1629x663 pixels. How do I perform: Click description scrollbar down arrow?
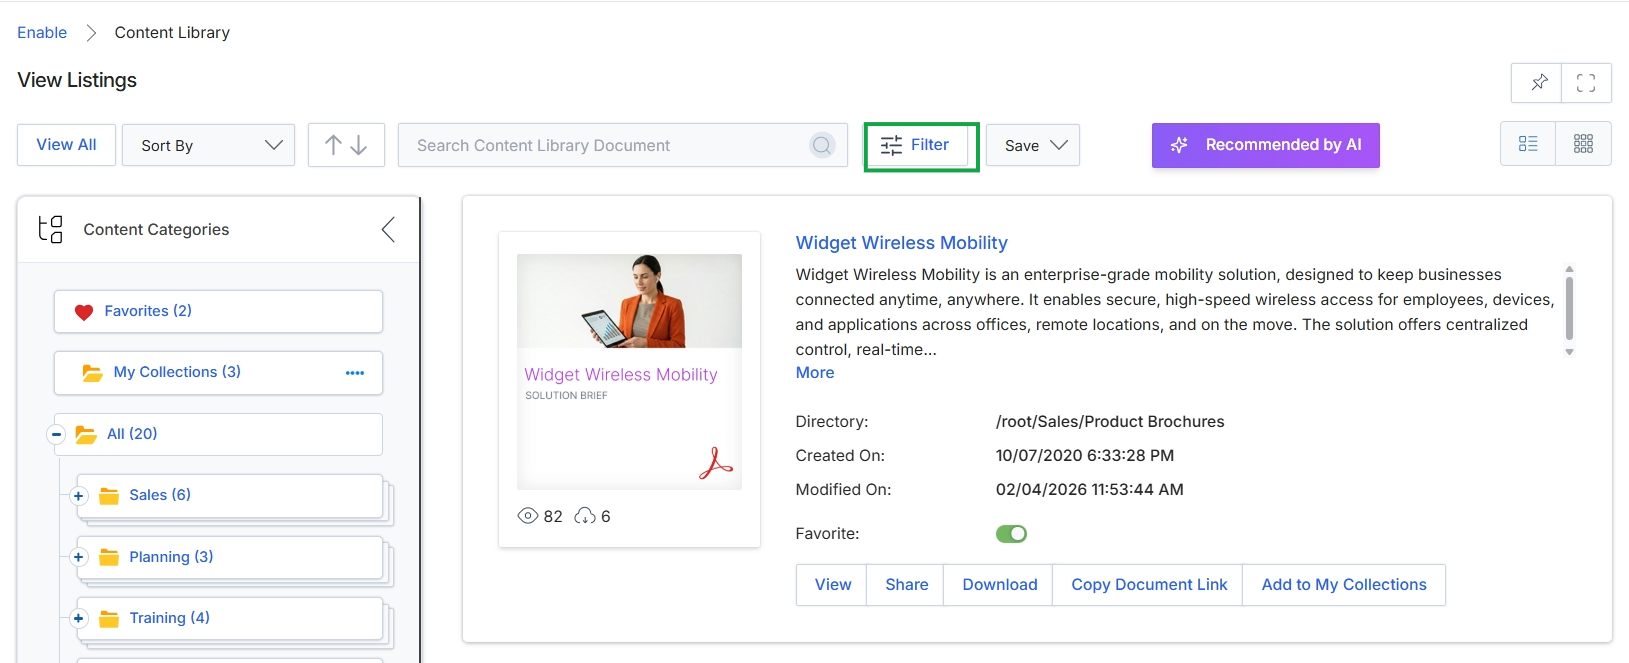click(1569, 352)
